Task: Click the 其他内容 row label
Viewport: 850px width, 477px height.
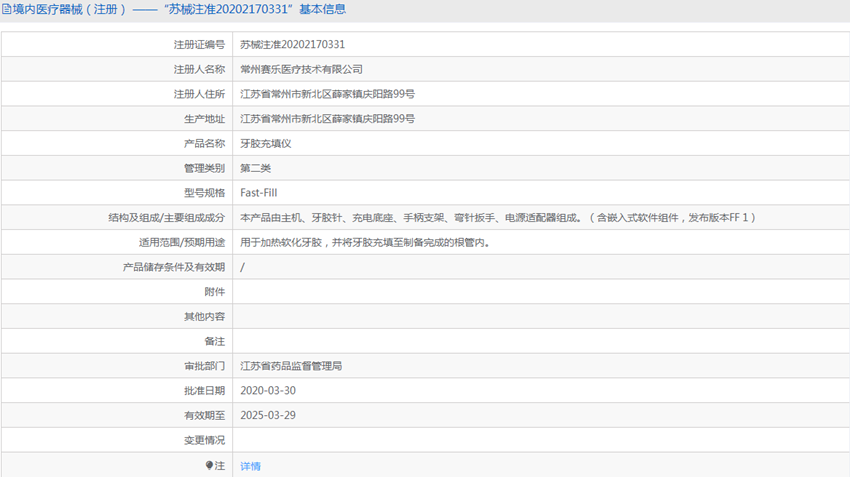Action: [204, 317]
